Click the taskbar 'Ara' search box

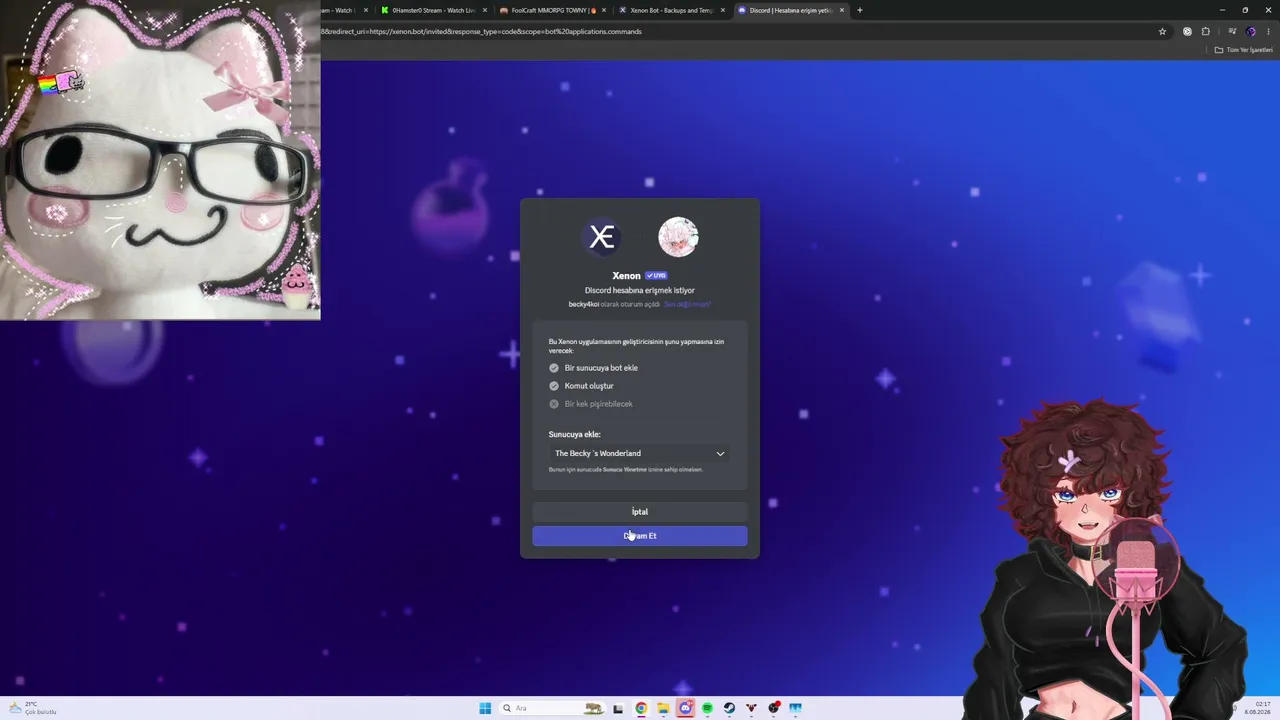pyautogui.click(x=553, y=708)
